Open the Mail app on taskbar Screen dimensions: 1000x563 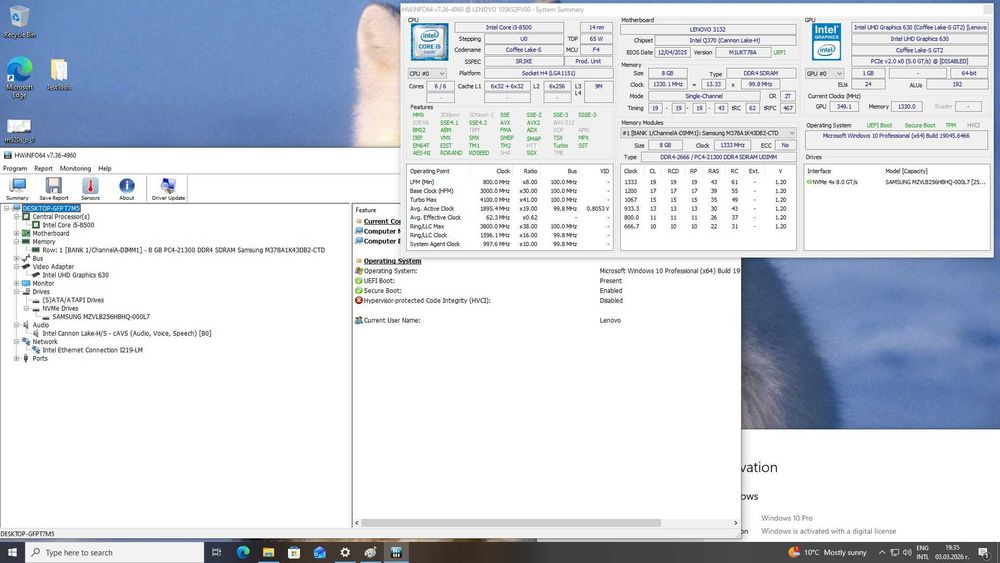(x=320, y=552)
